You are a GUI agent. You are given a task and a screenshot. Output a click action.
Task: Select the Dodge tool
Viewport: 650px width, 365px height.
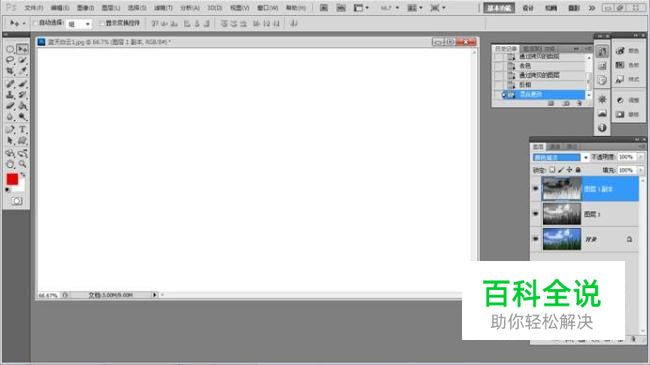coord(22,117)
